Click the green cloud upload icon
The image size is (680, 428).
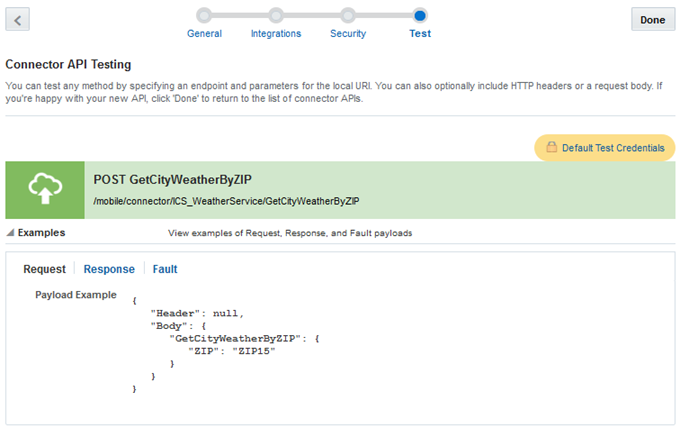click(45, 190)
